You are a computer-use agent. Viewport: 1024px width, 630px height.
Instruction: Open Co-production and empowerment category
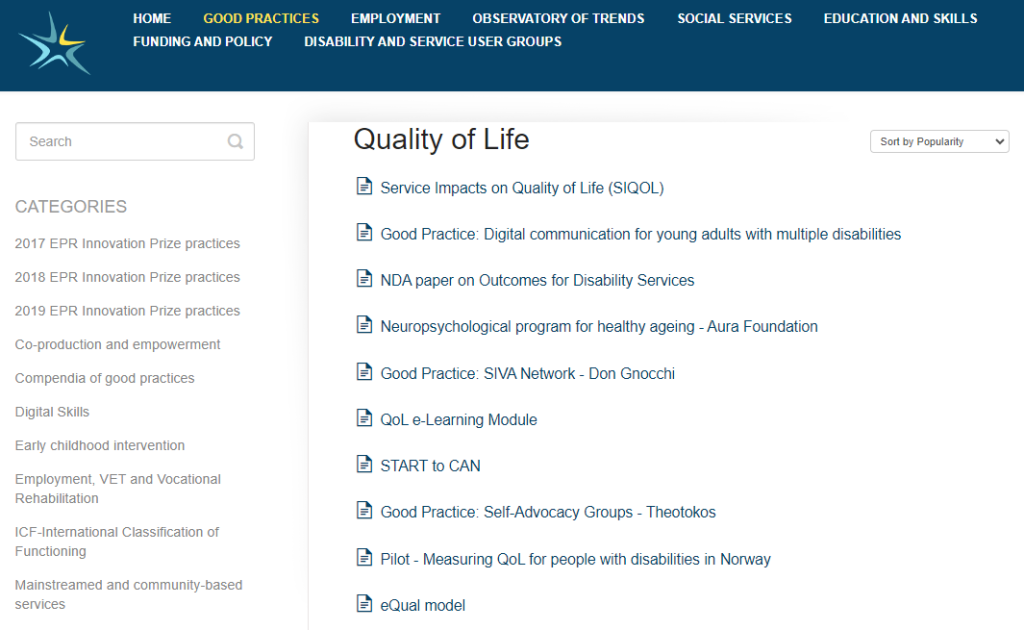(118, 345)
